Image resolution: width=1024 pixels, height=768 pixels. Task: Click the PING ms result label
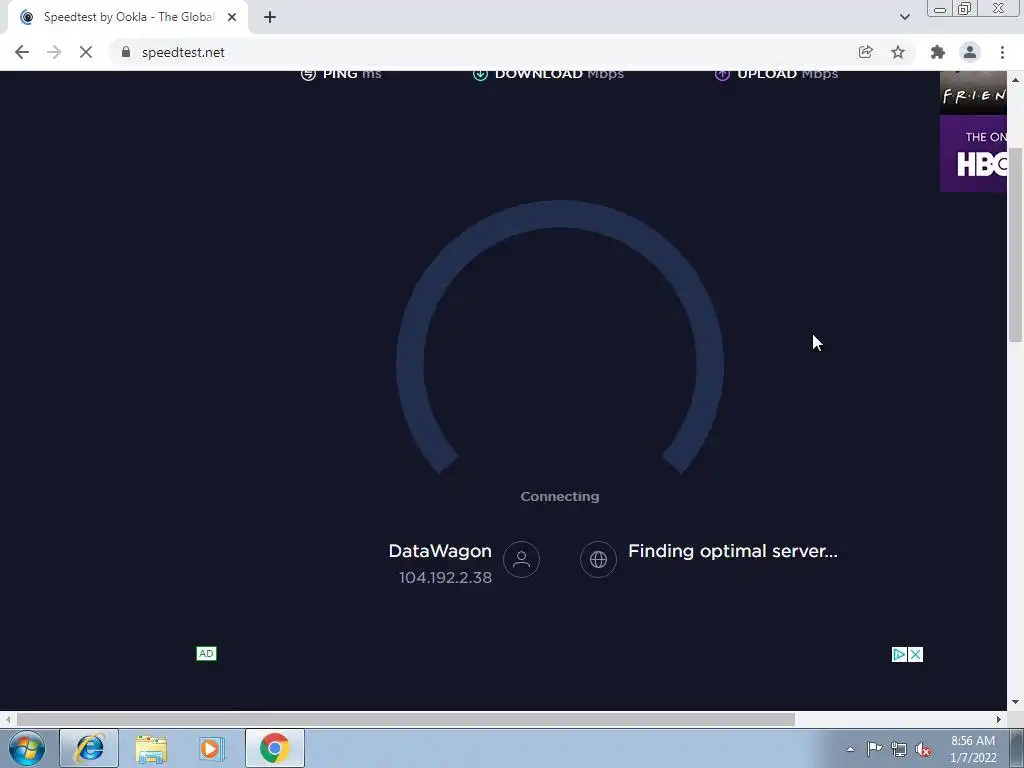[341, 74]
